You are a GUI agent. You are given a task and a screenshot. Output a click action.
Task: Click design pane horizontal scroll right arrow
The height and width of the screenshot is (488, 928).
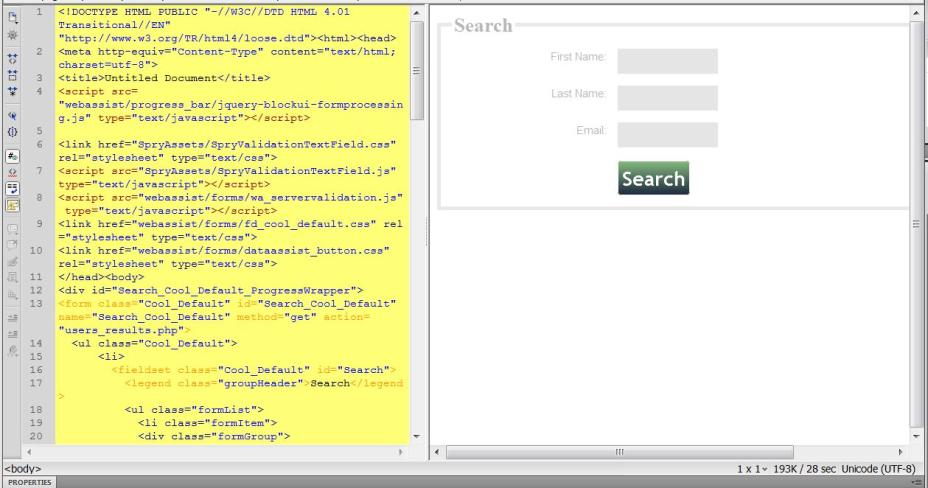click(x=900, y=452)
